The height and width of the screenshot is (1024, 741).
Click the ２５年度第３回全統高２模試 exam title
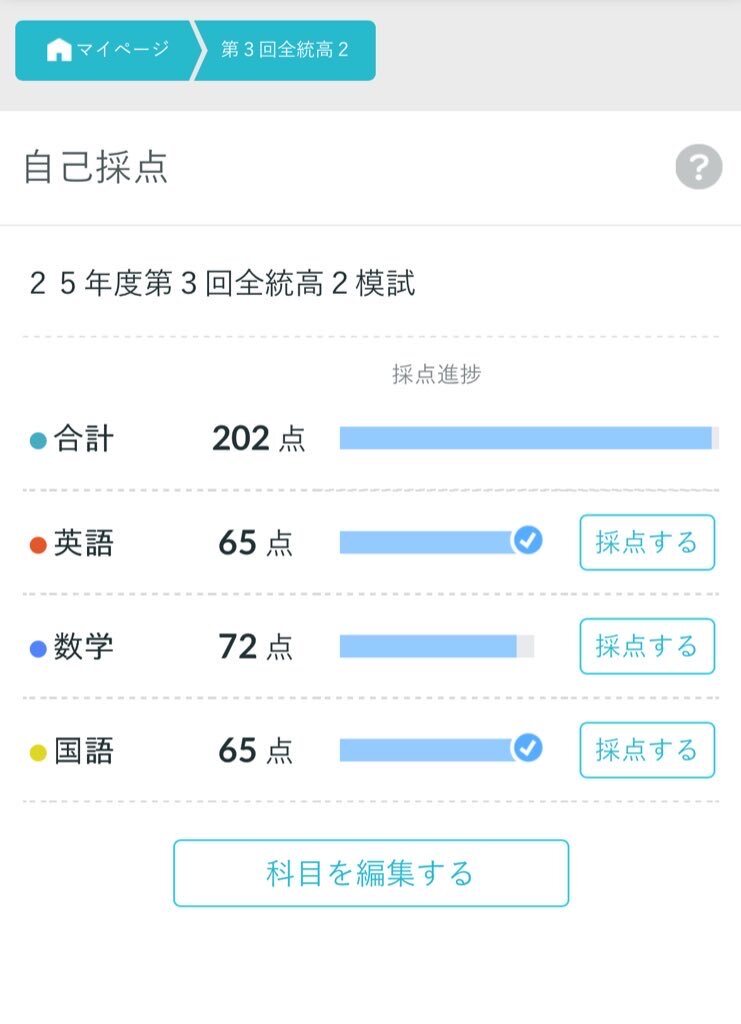pyautogui.click(x=222, y=284)
